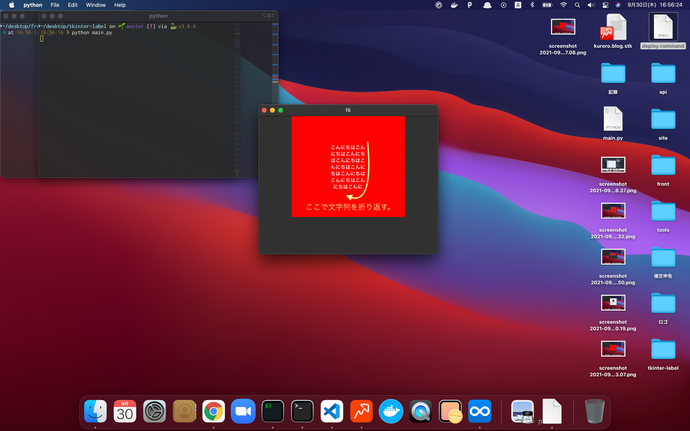Select the deploy.command file on desktop
Viewport: 690px width, 431px height.
(x=663, y=31)
